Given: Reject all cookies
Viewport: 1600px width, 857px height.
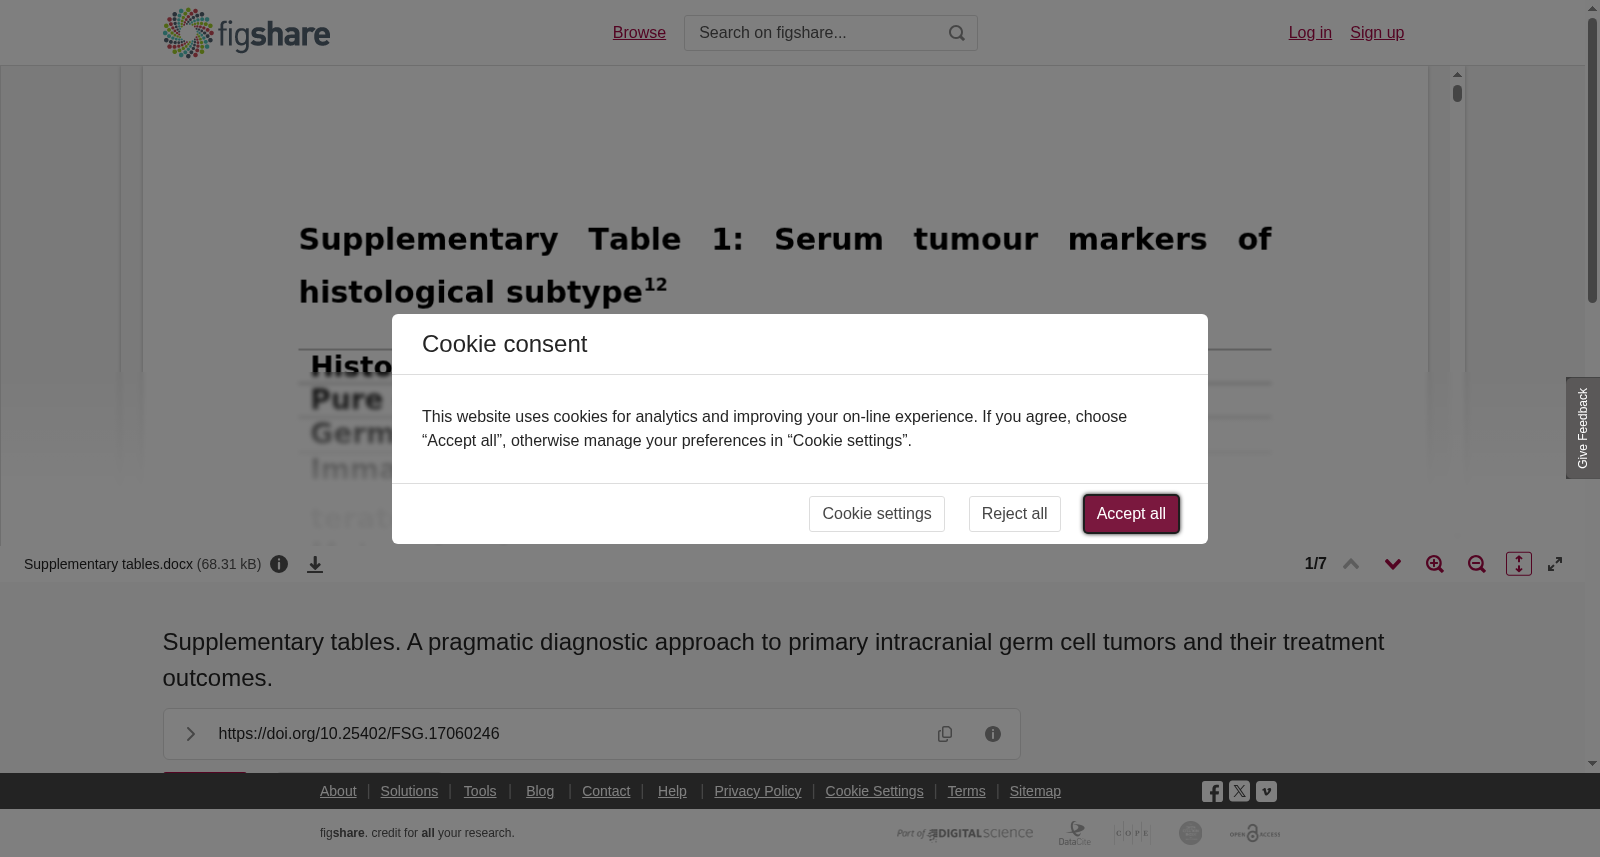Looking at the screenshot, I should (x=1015, y=514).
